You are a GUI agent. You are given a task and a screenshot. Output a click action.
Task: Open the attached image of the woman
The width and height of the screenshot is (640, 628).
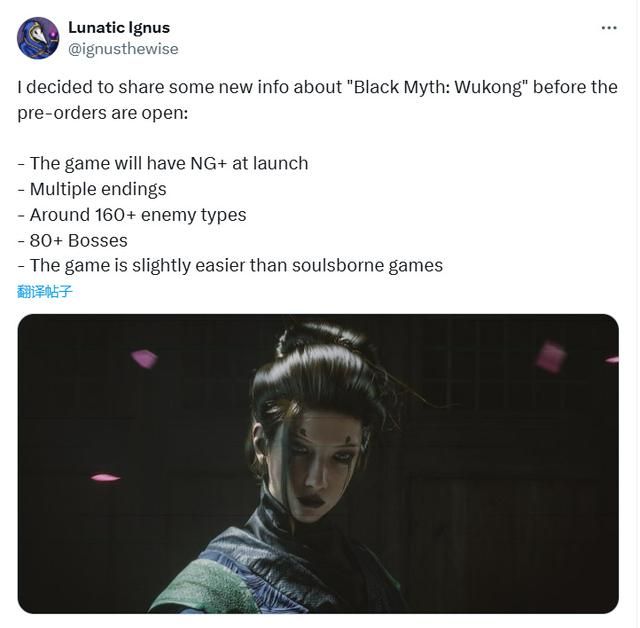pyautogui.click(x=318, y=464)
